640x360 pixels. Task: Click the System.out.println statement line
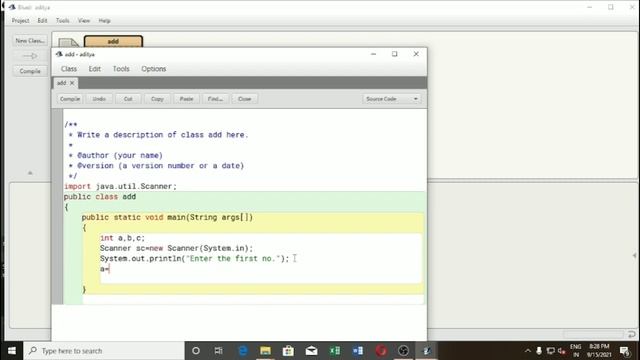[194, 258]
